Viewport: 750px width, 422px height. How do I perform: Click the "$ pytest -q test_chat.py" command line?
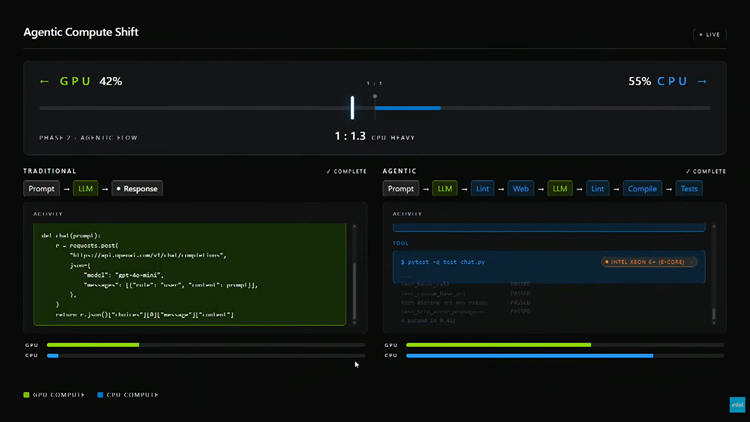[x=443, y=262]
